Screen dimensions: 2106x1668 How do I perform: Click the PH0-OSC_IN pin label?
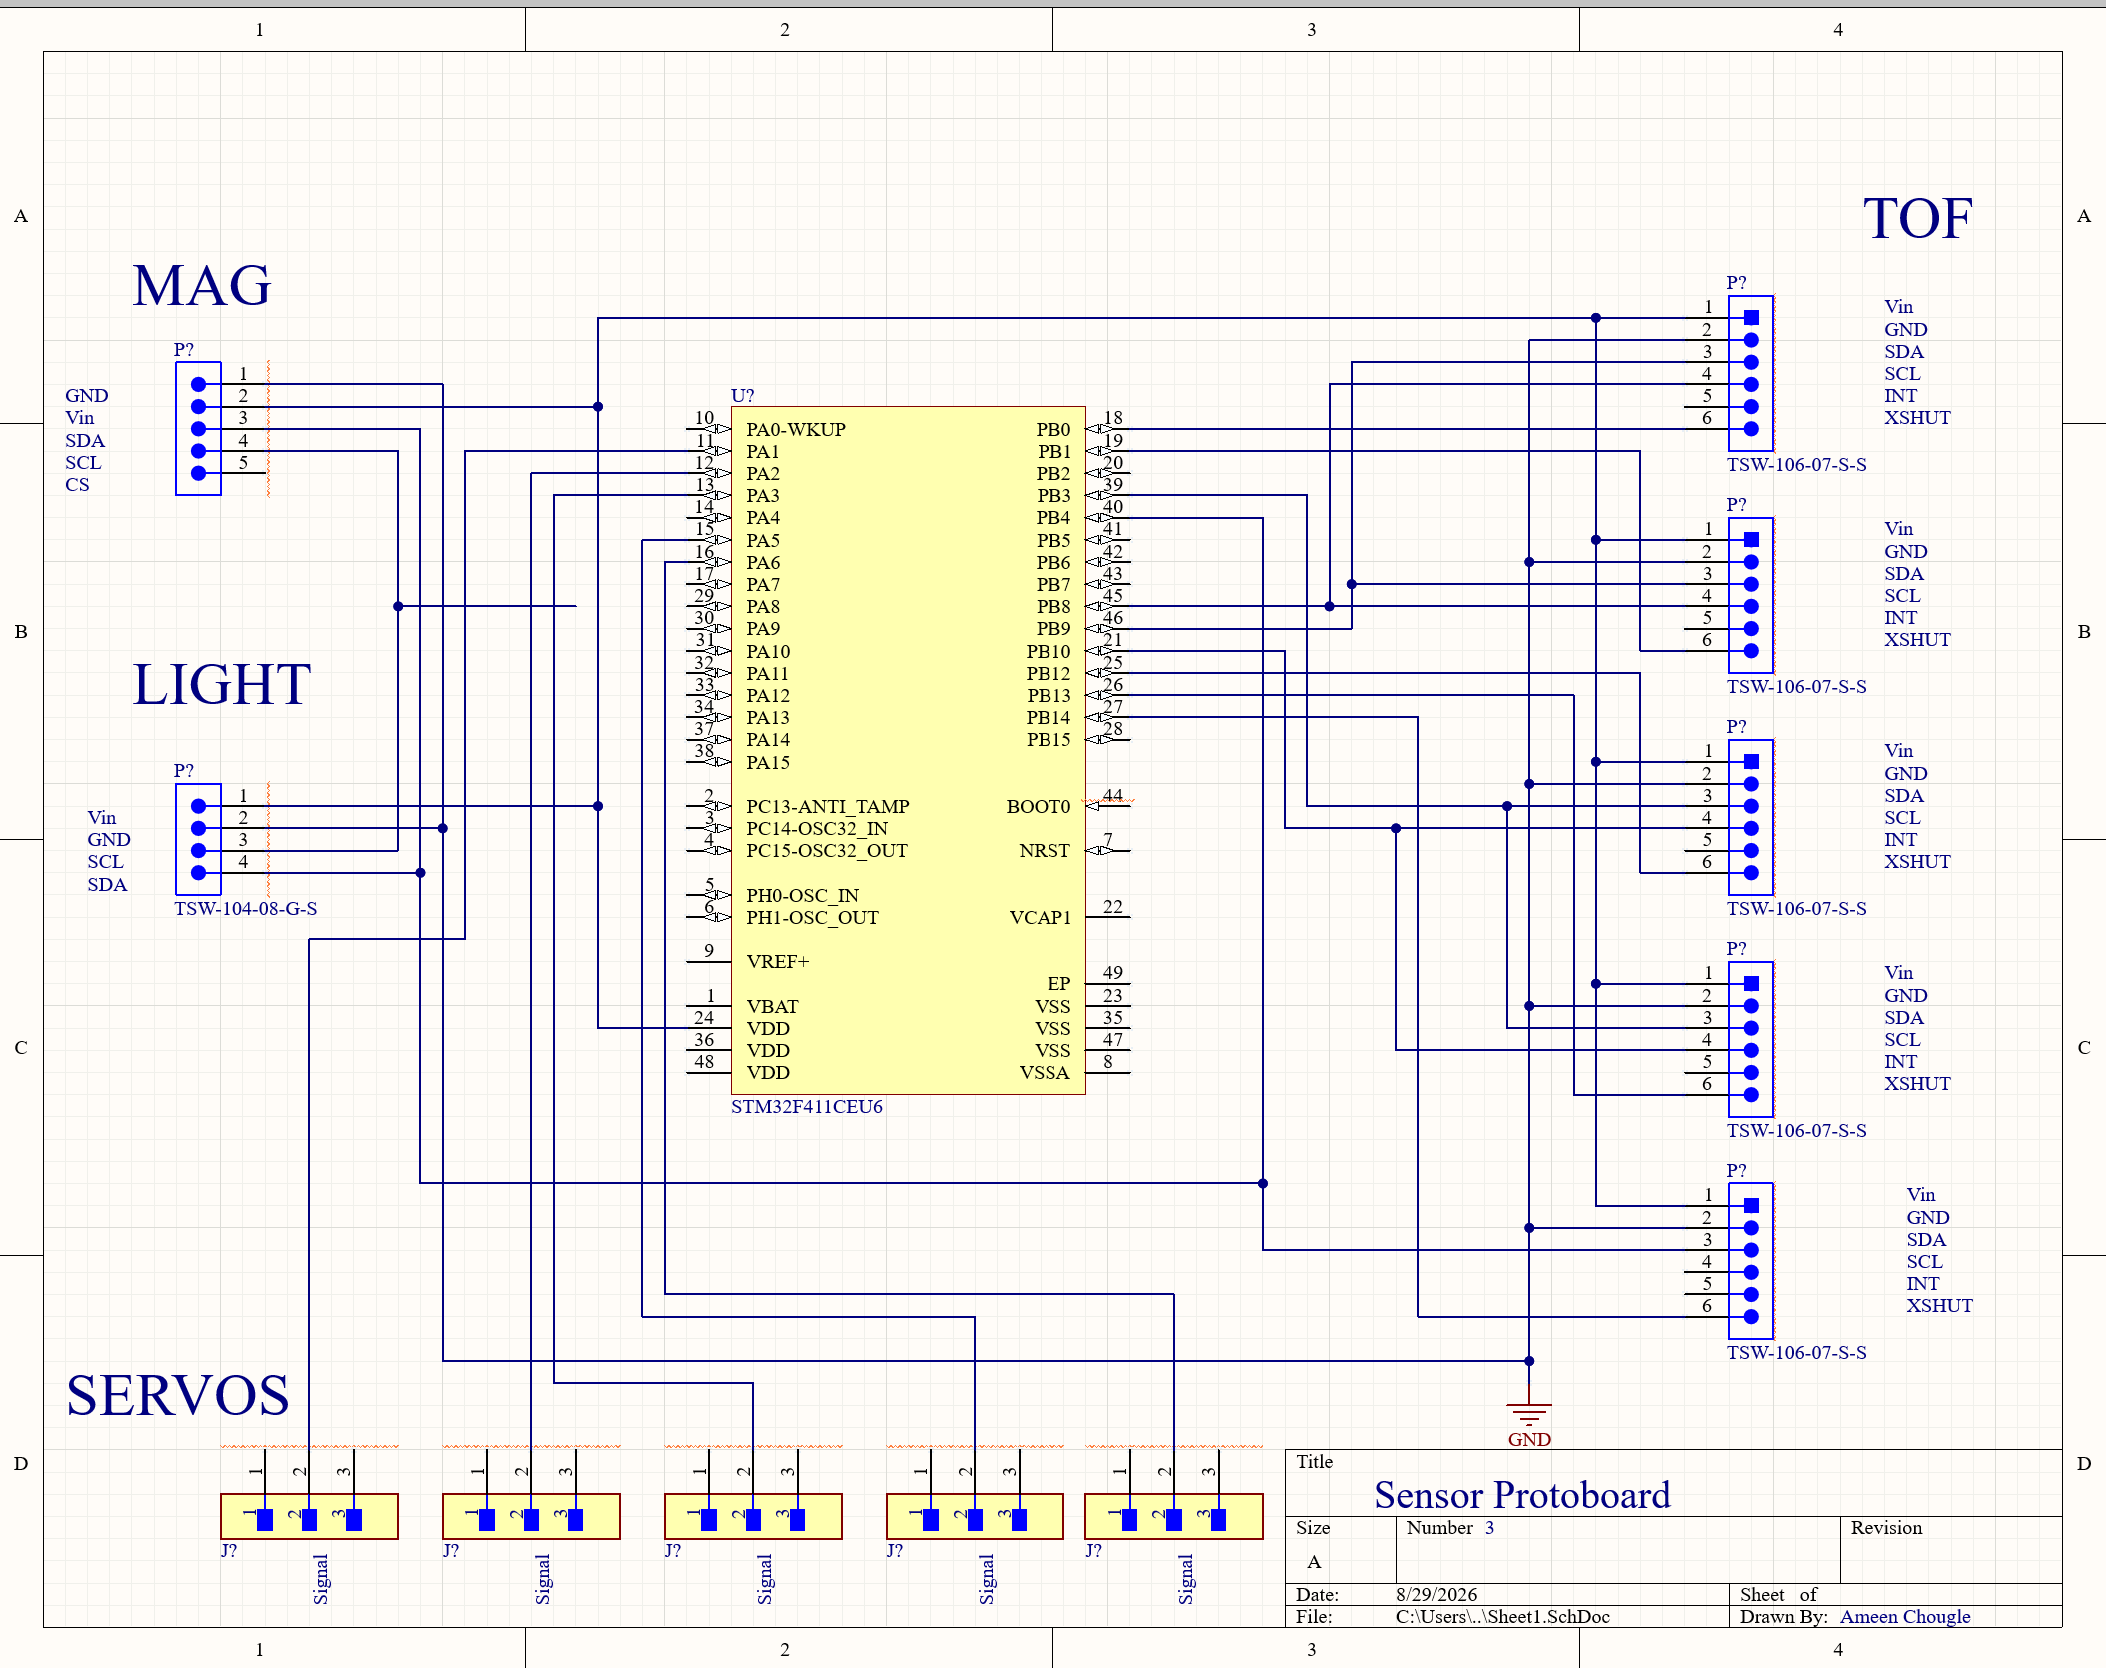pyautogui.click(x=802, y=896)
